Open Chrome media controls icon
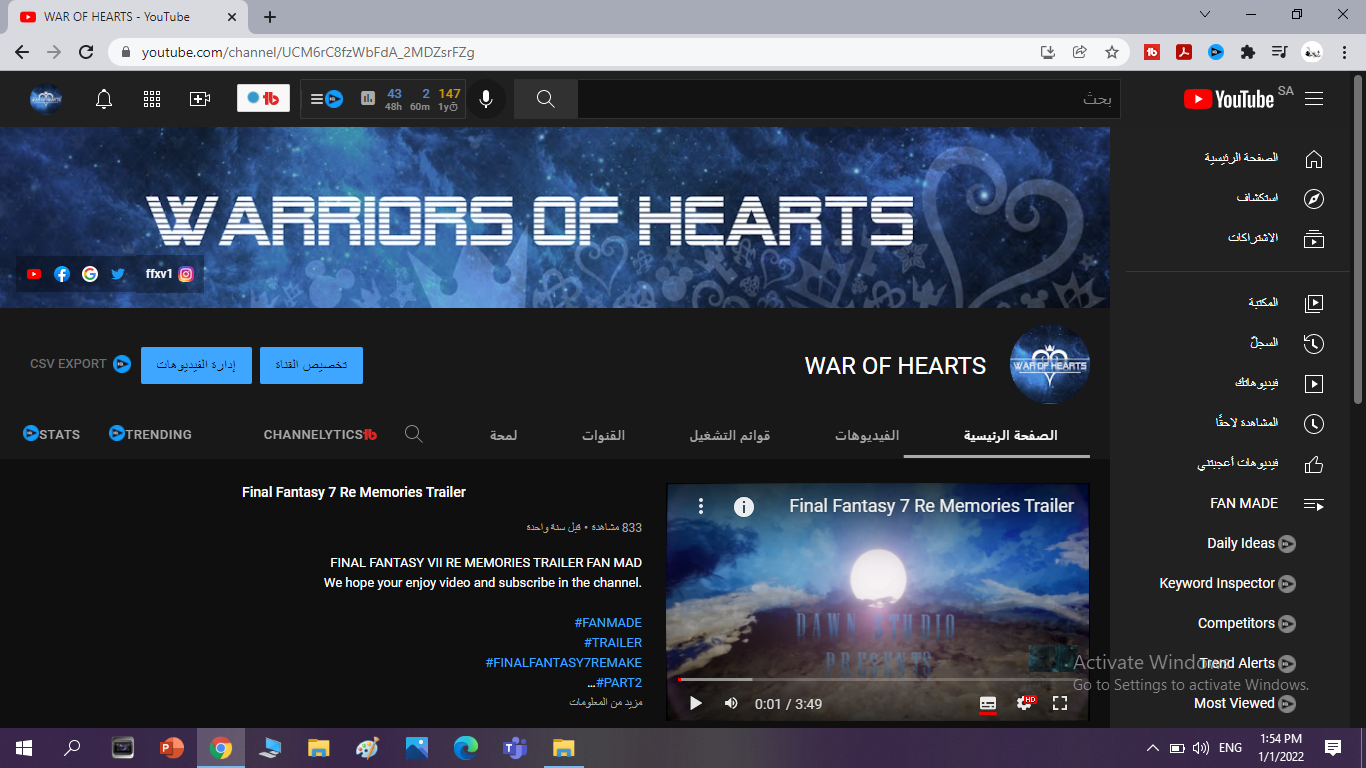Viewport: 1366px width, 768px height. (x=1279, y=52)
